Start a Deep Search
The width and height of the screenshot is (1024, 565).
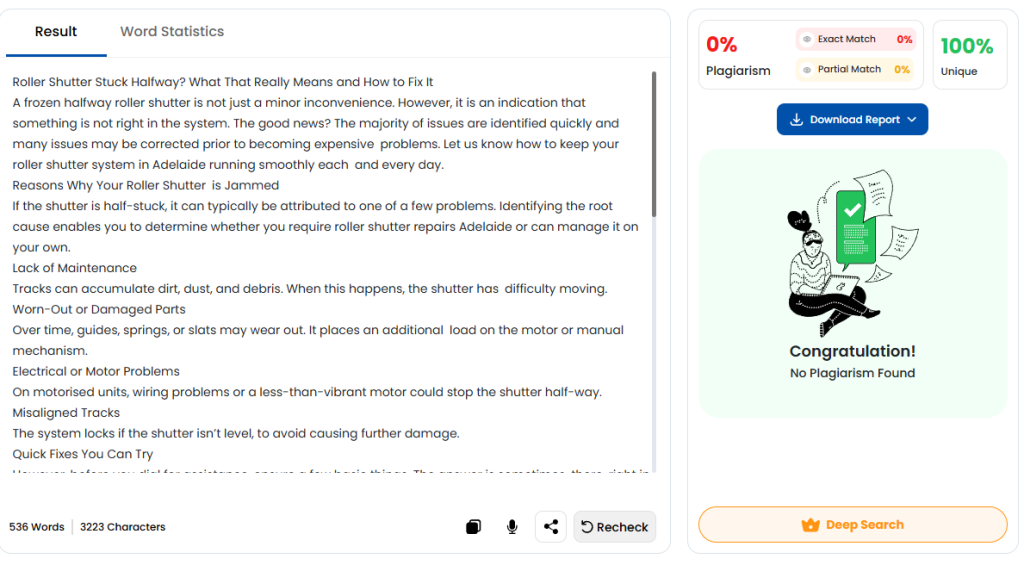(x=852, y=525)
